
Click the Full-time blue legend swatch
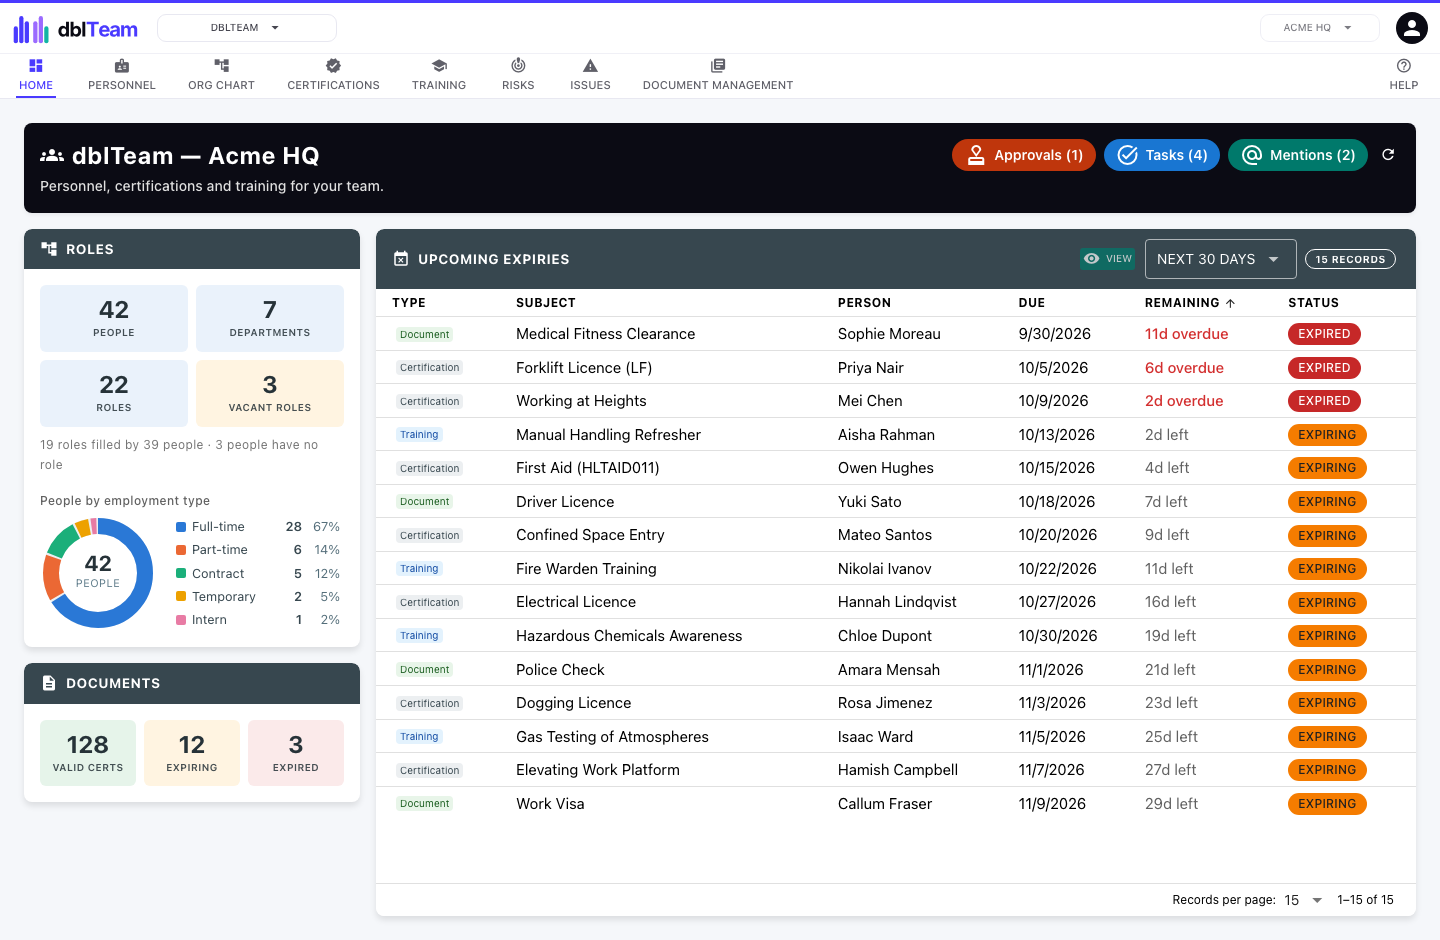(181, 527)
